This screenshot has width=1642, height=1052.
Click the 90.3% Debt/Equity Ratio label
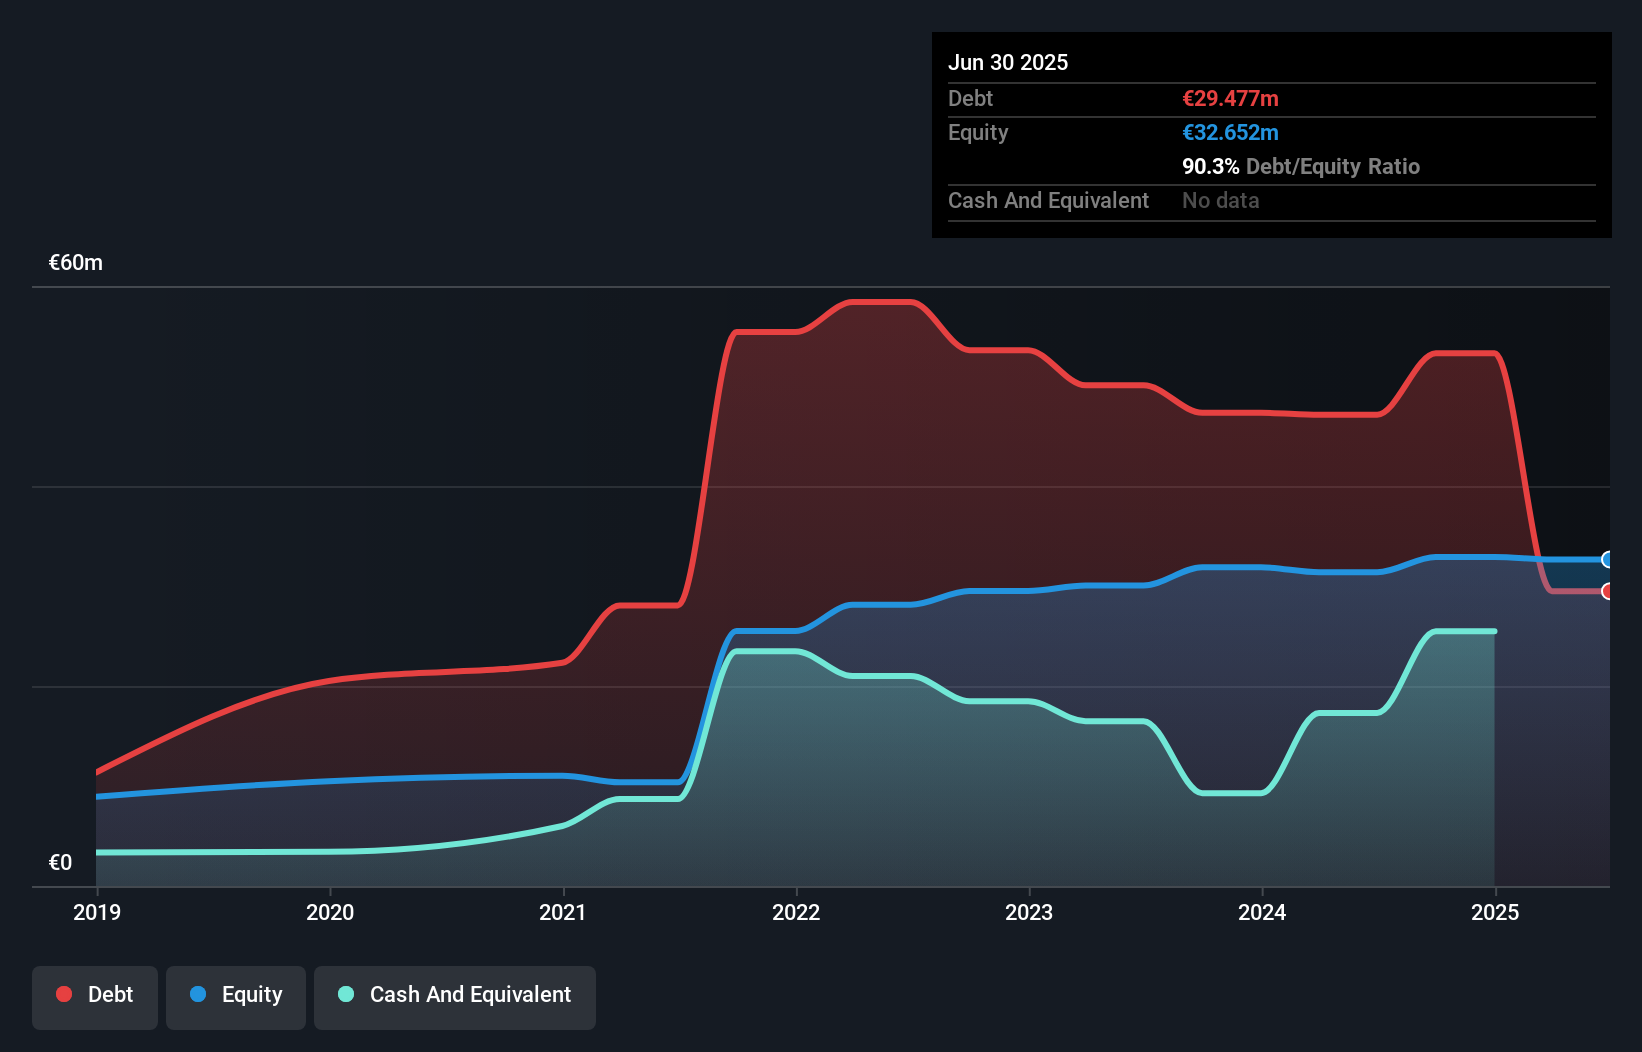click(1301, 166)
